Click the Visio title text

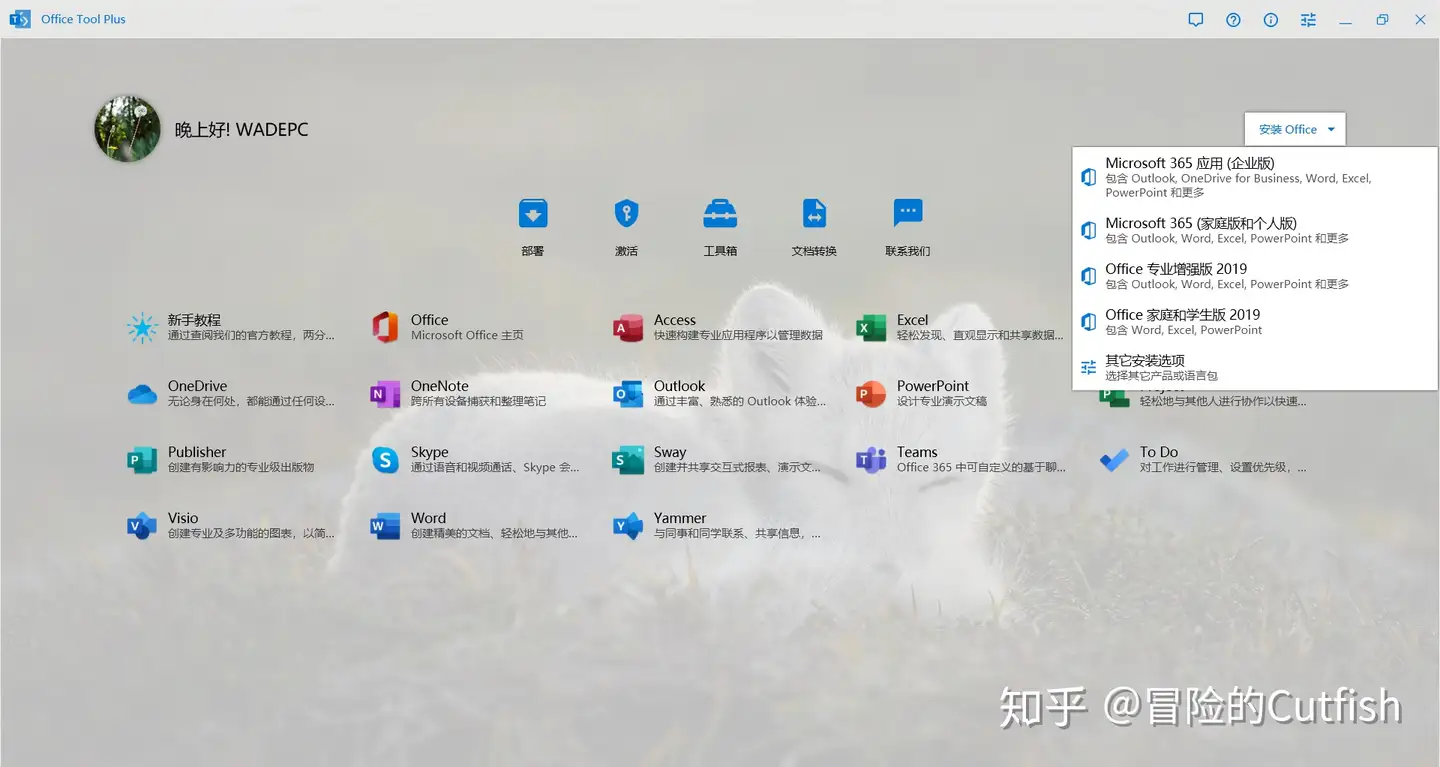coord(183,518)
